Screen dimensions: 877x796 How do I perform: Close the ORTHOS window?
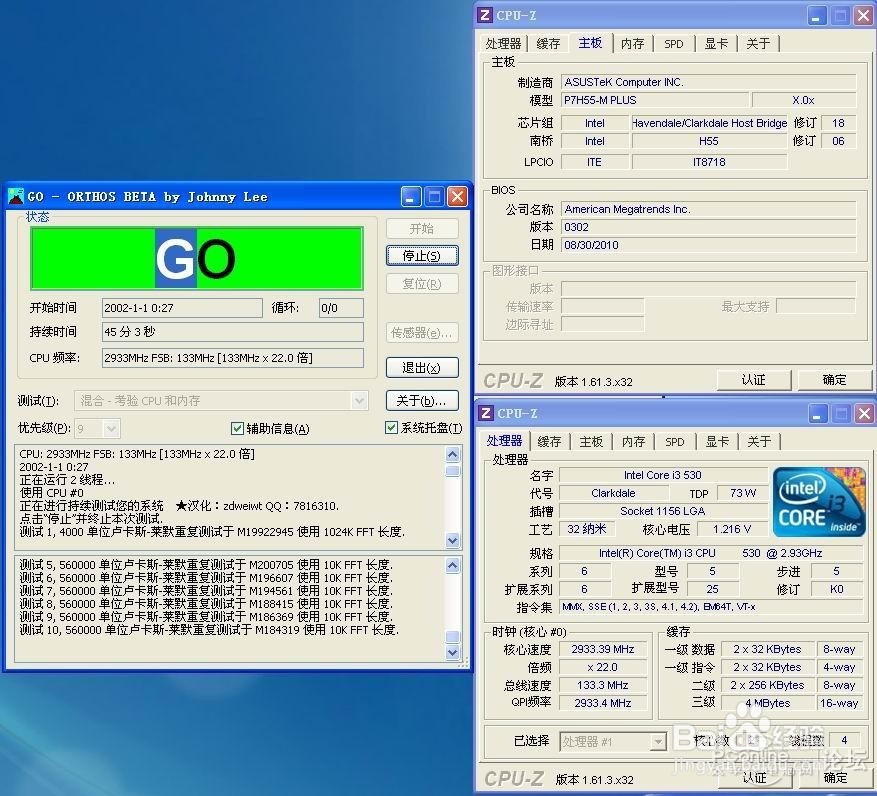click(x=458, y=197)
